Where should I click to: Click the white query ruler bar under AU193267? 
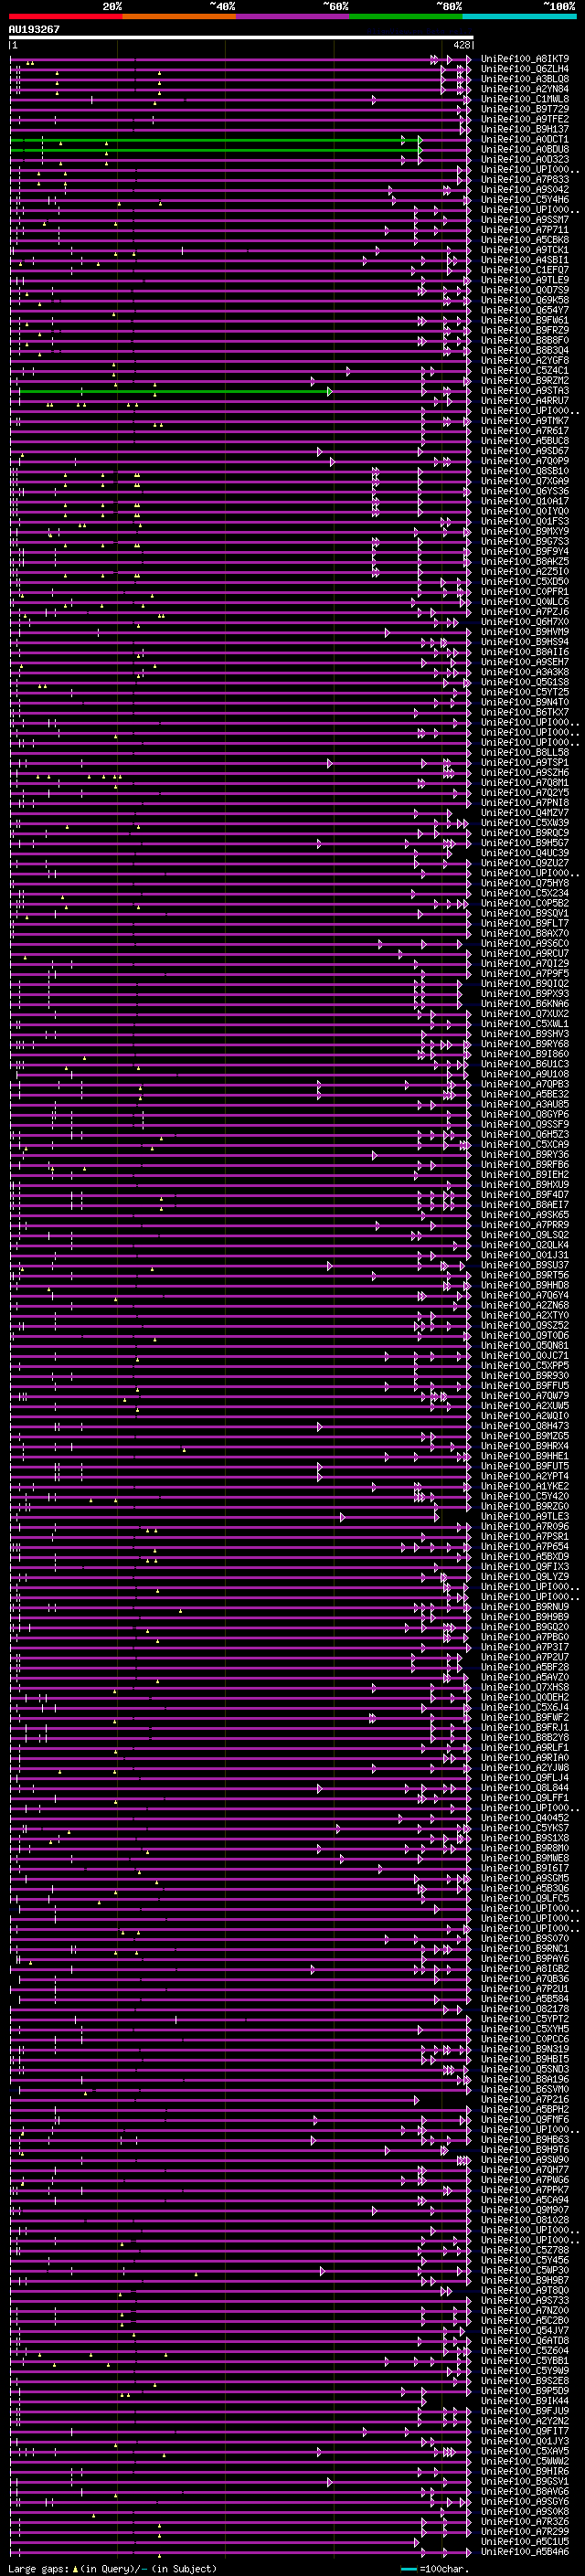[x=241, y=37]
